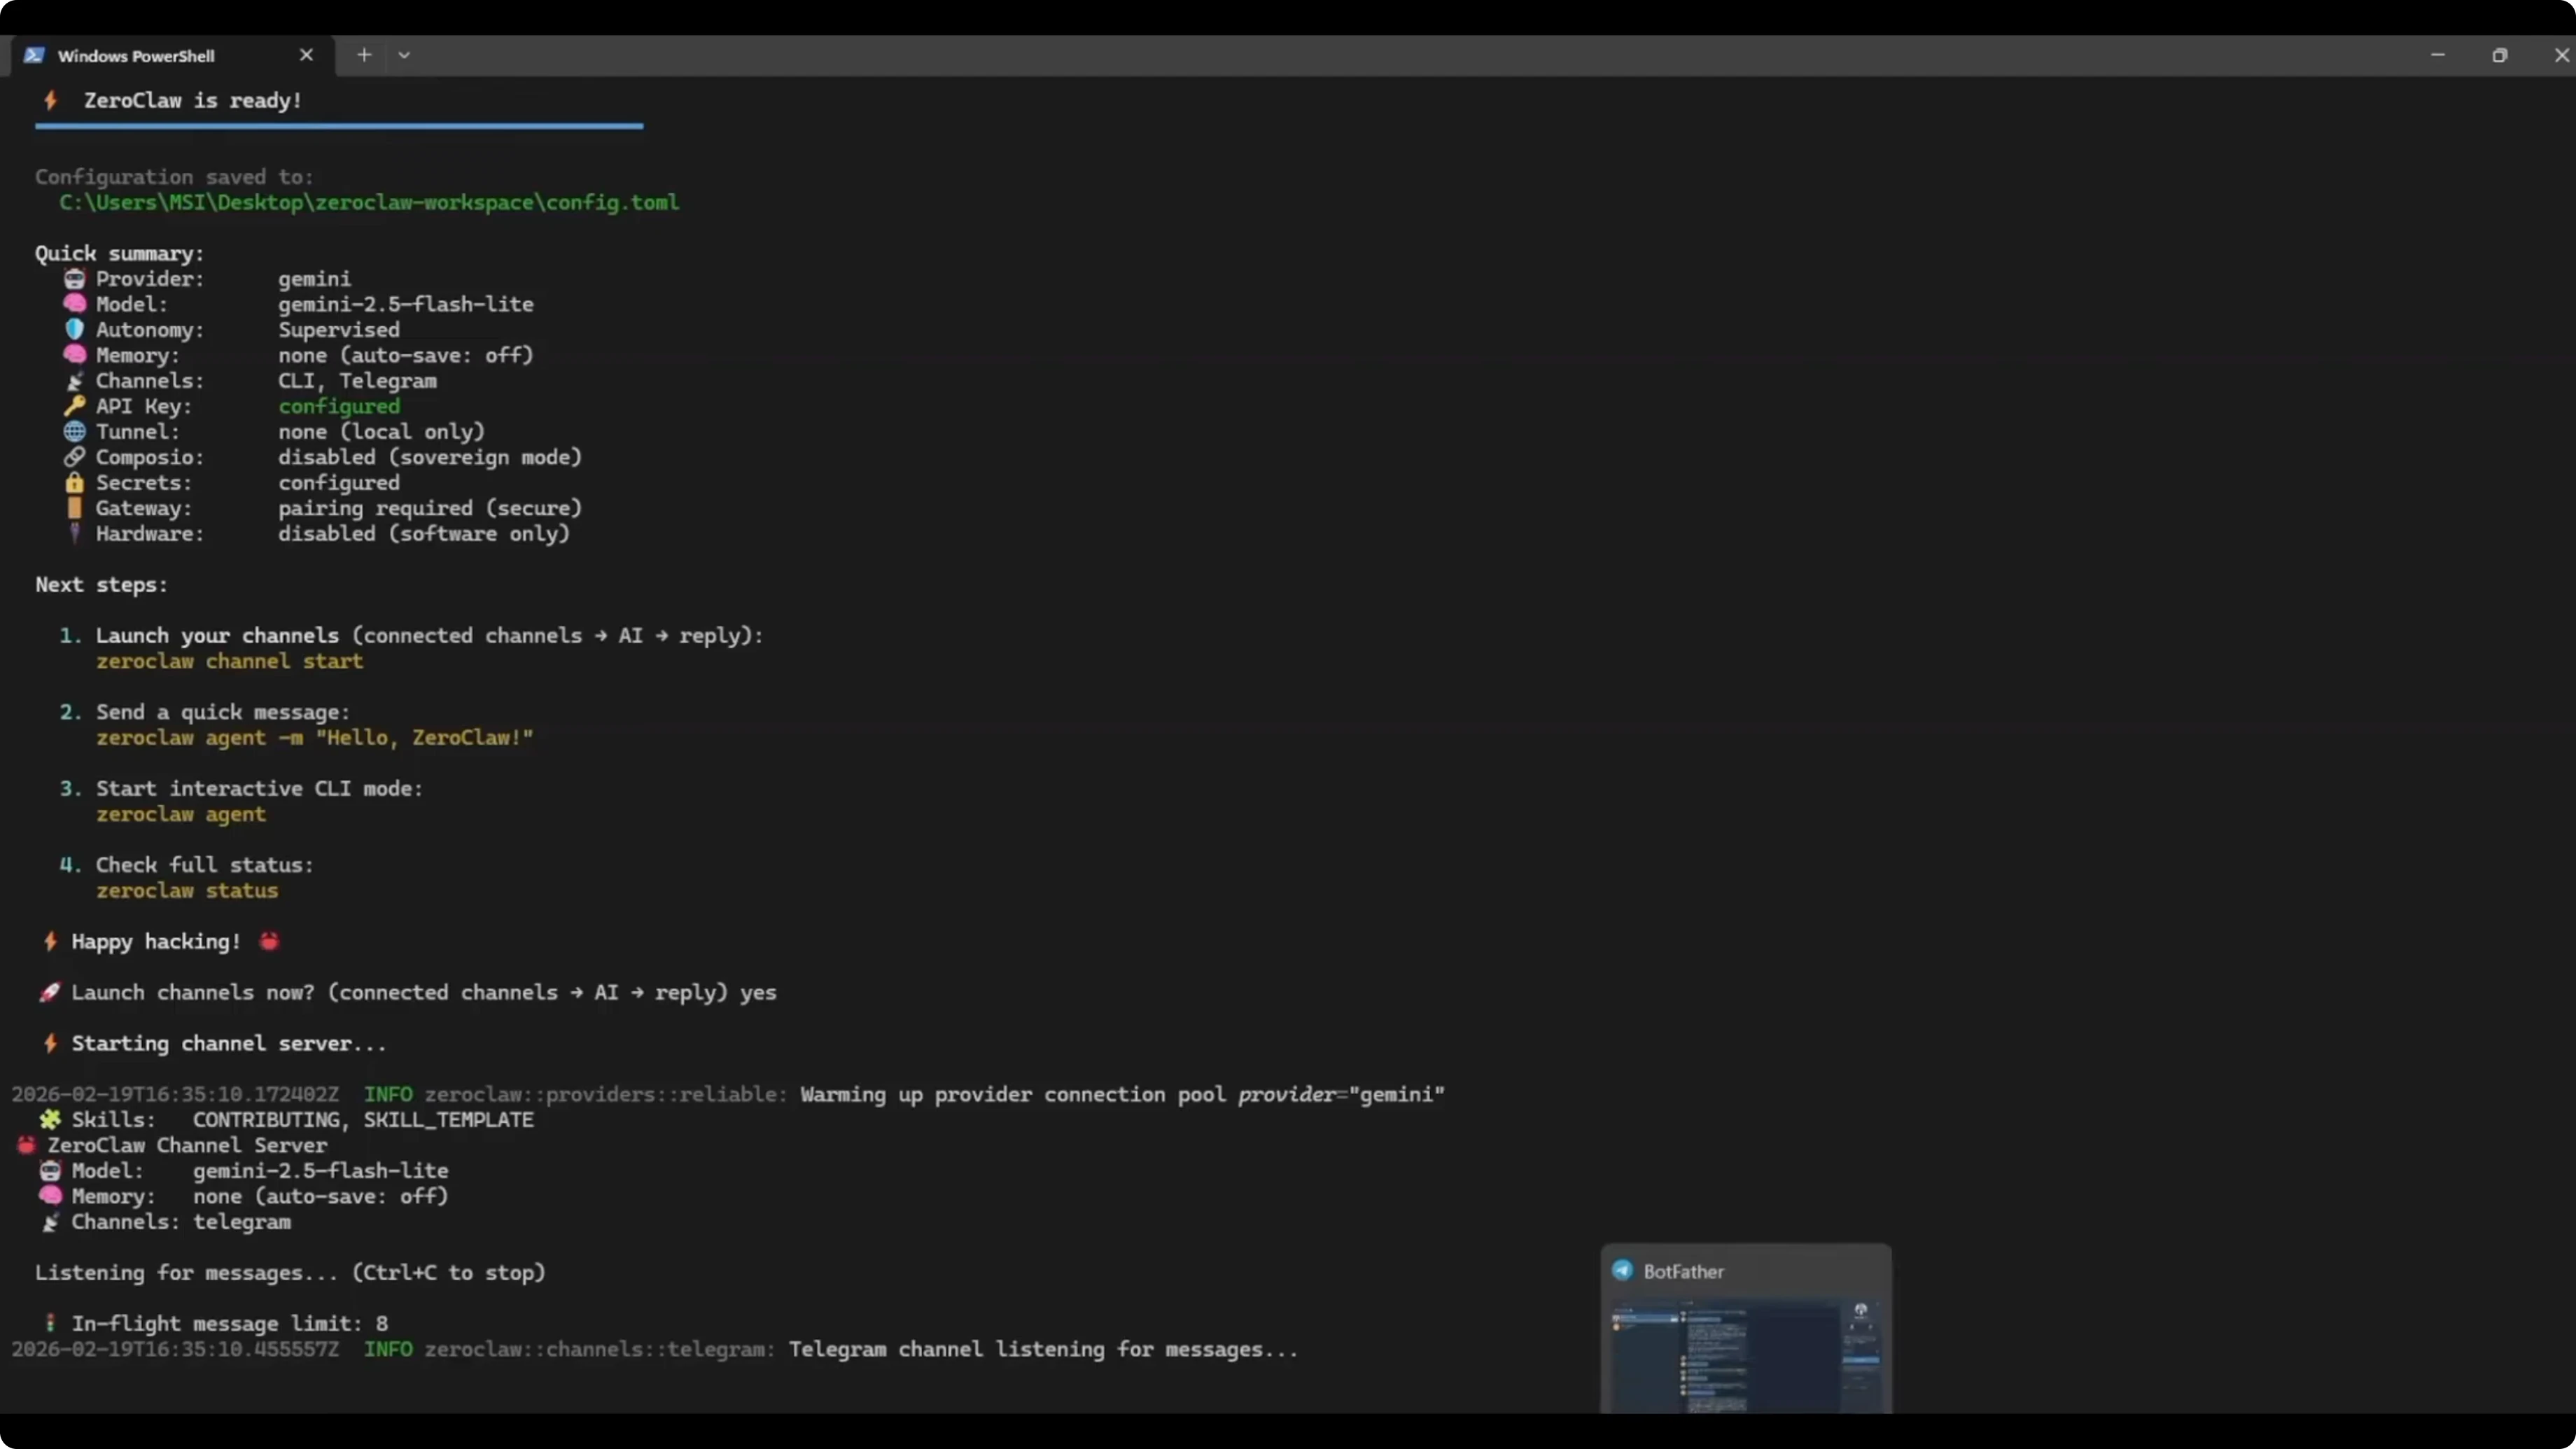Restore down the terminal window

pos(2499,55)
